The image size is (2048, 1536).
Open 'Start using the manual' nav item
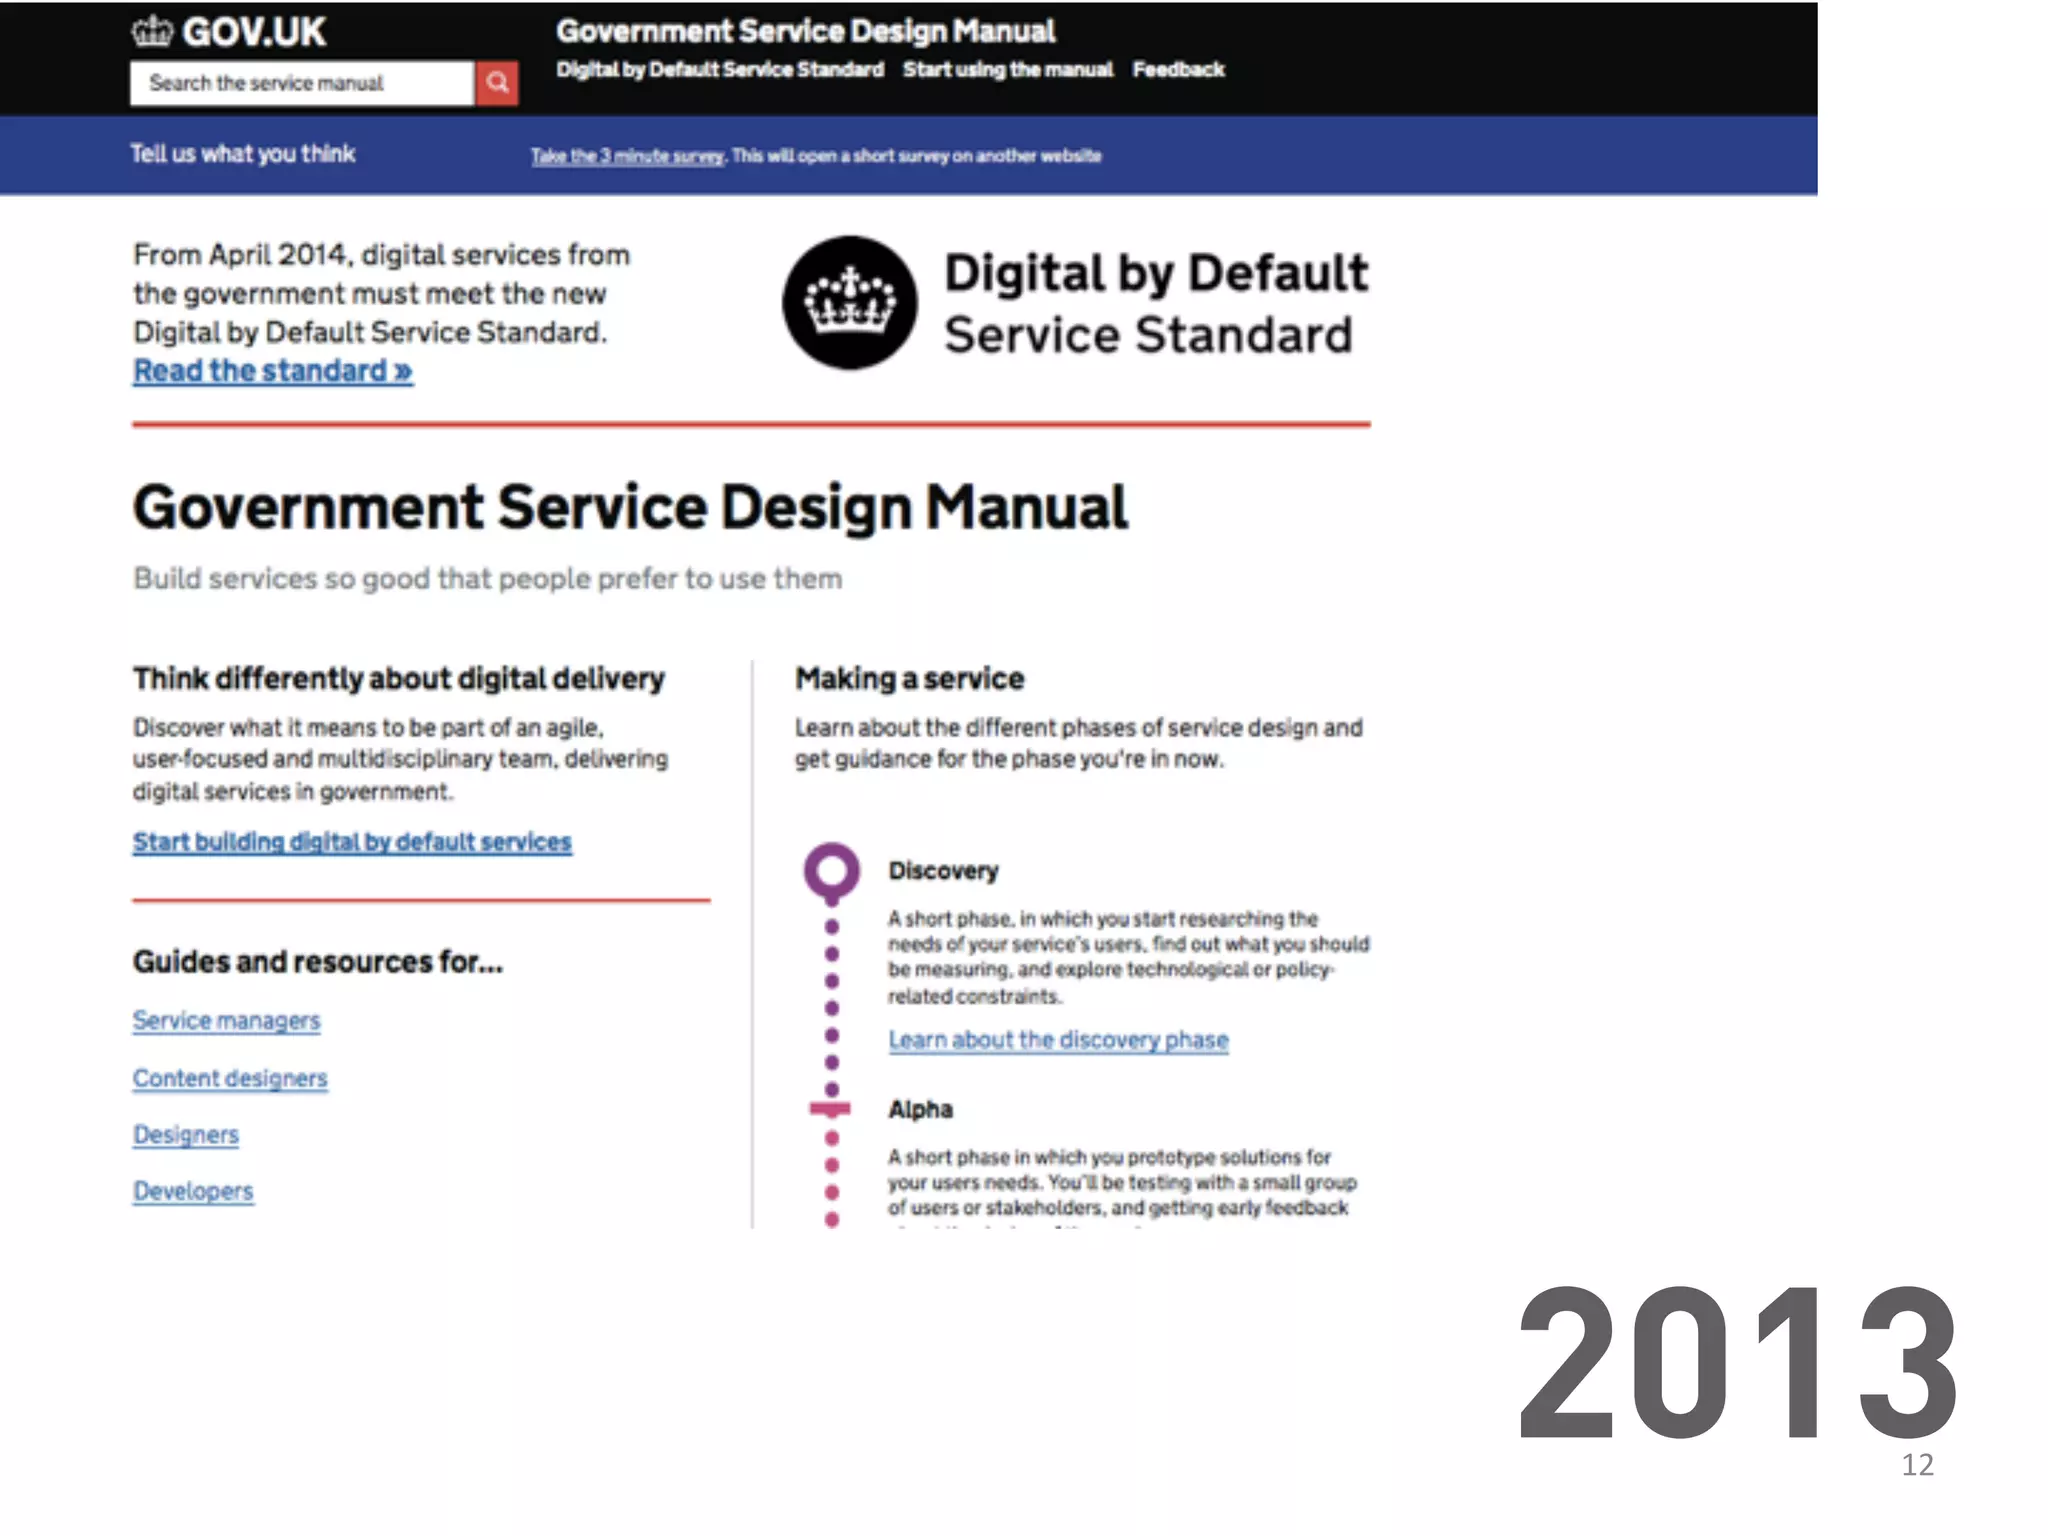coord(1007,70)
